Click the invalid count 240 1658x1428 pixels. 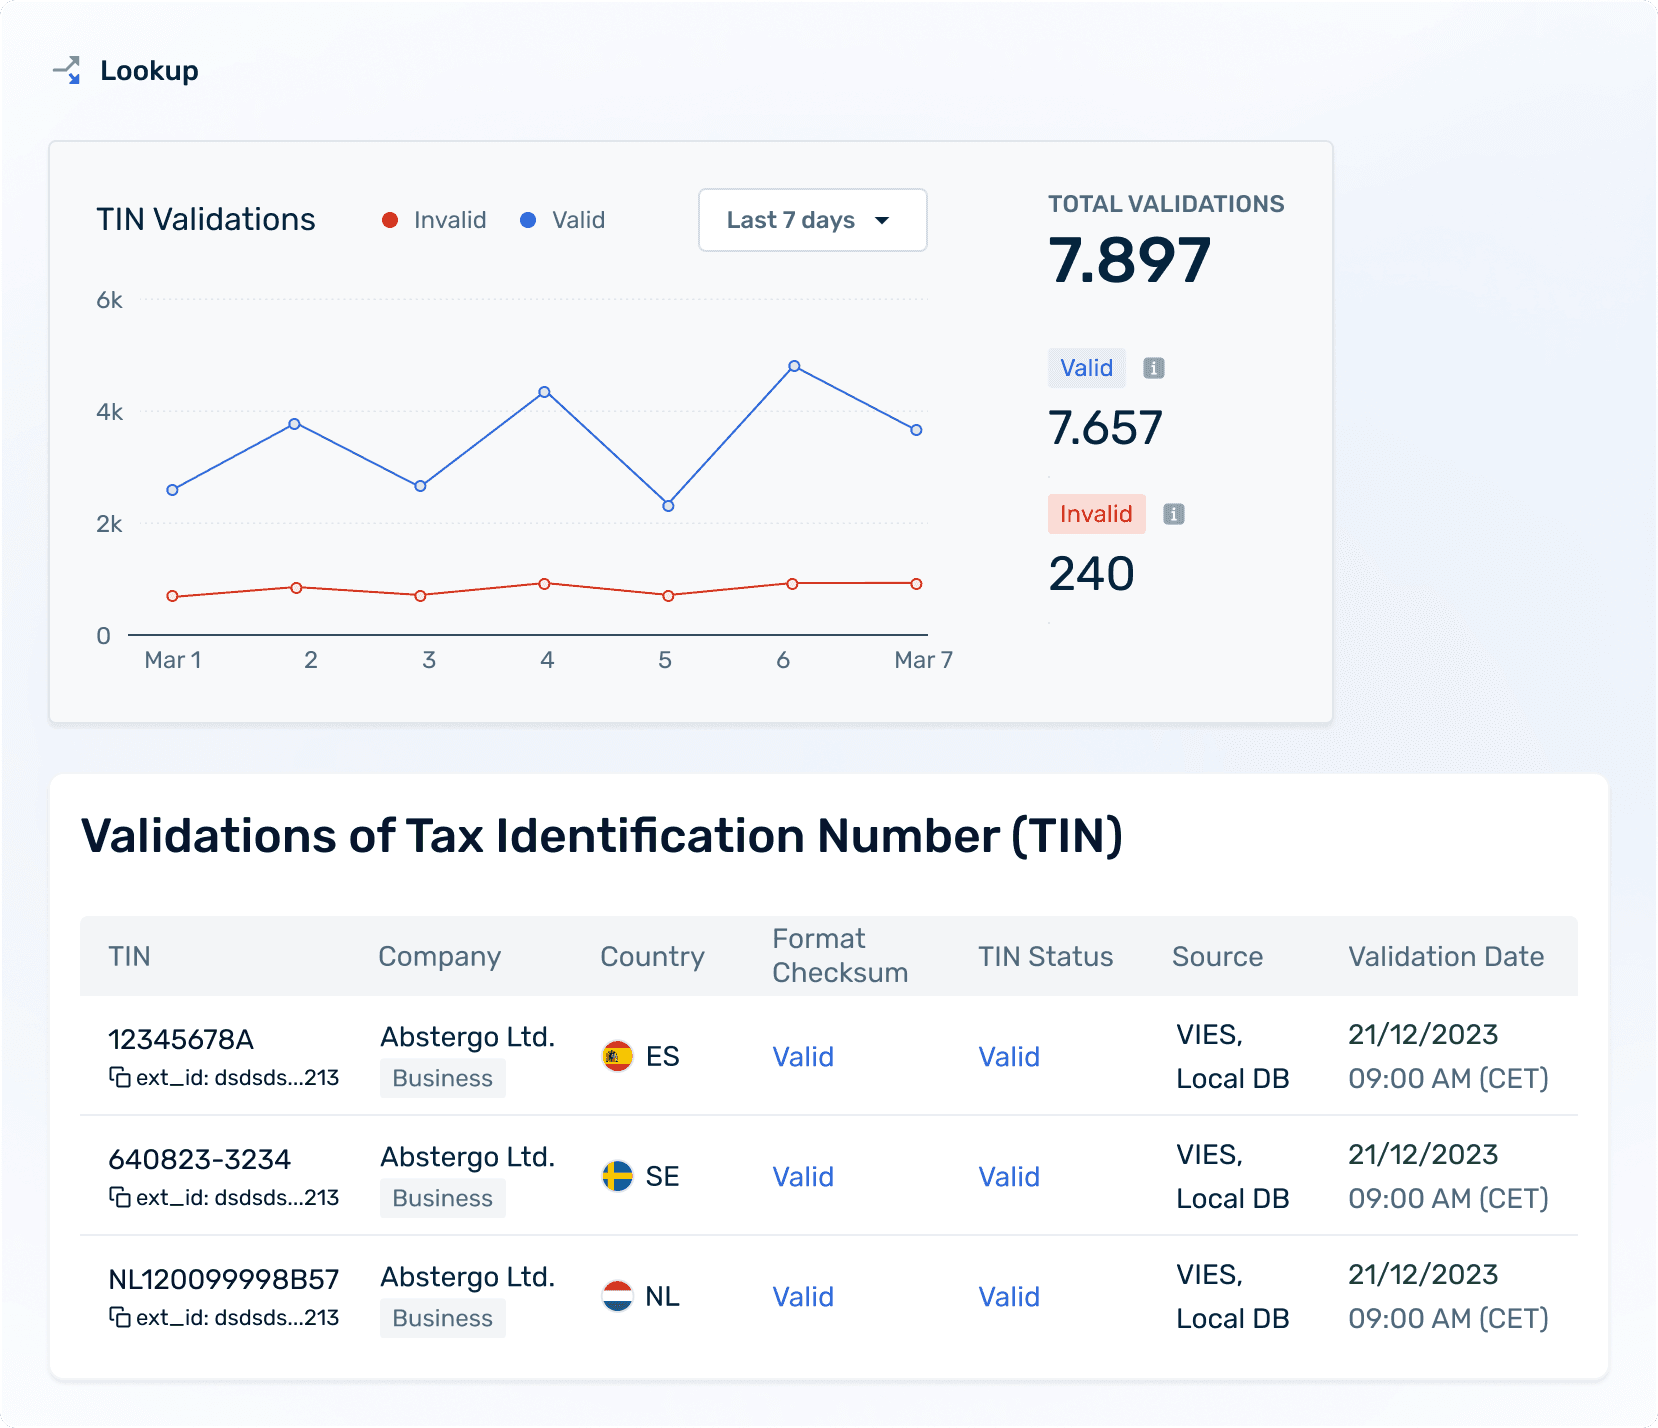1091,574
